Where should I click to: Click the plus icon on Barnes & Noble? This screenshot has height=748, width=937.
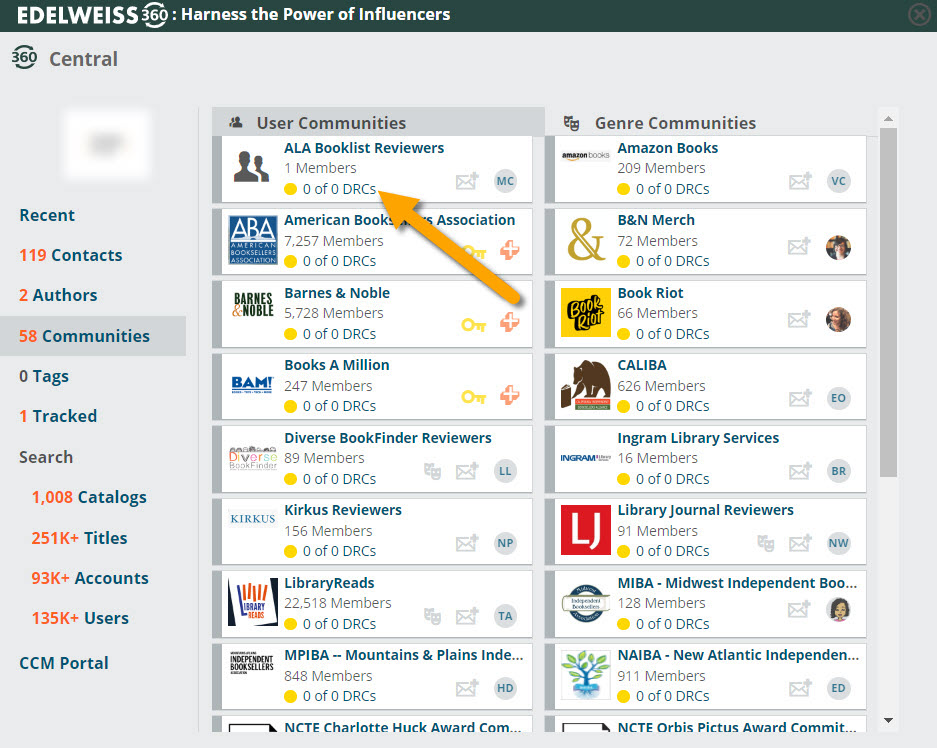click(x=509, y=323)
